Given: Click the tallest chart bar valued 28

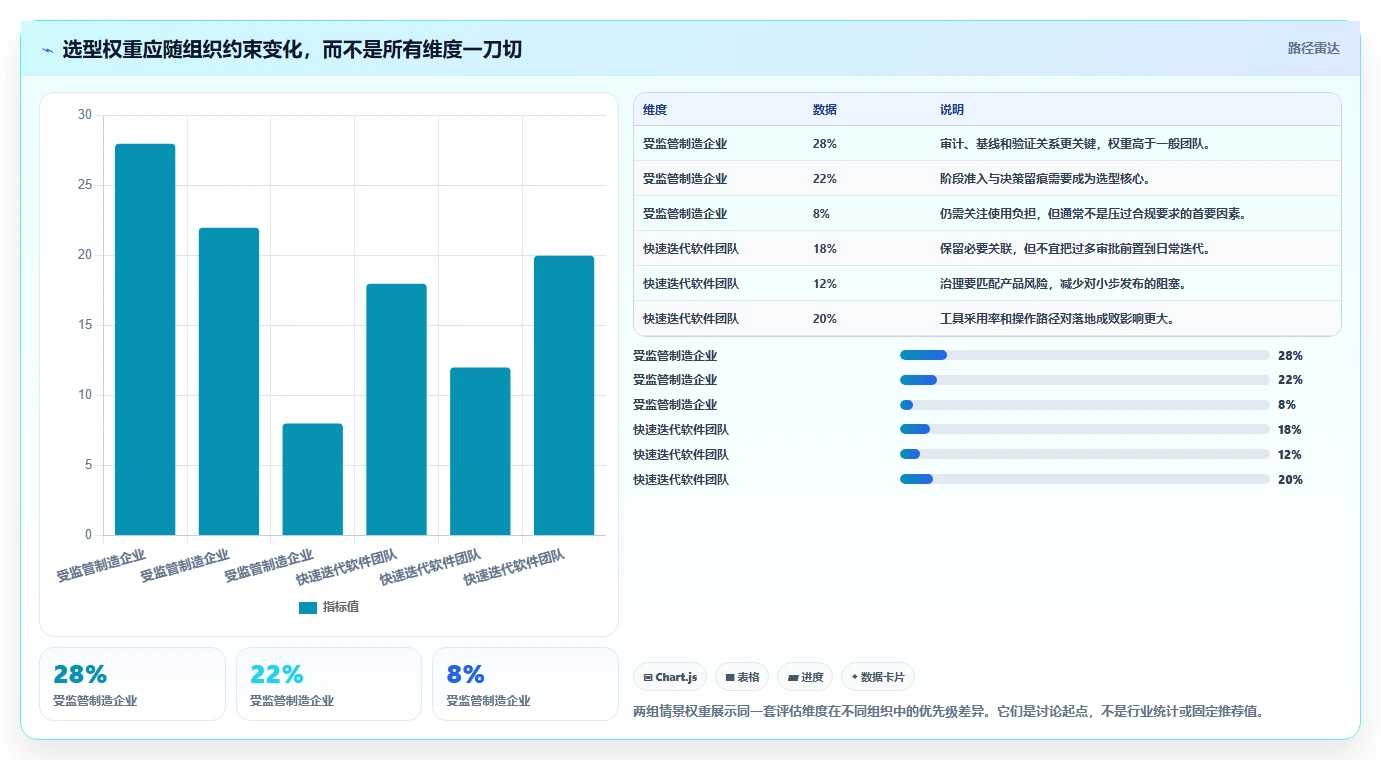Looking at the screenshot, I should [x=145, y=339].
